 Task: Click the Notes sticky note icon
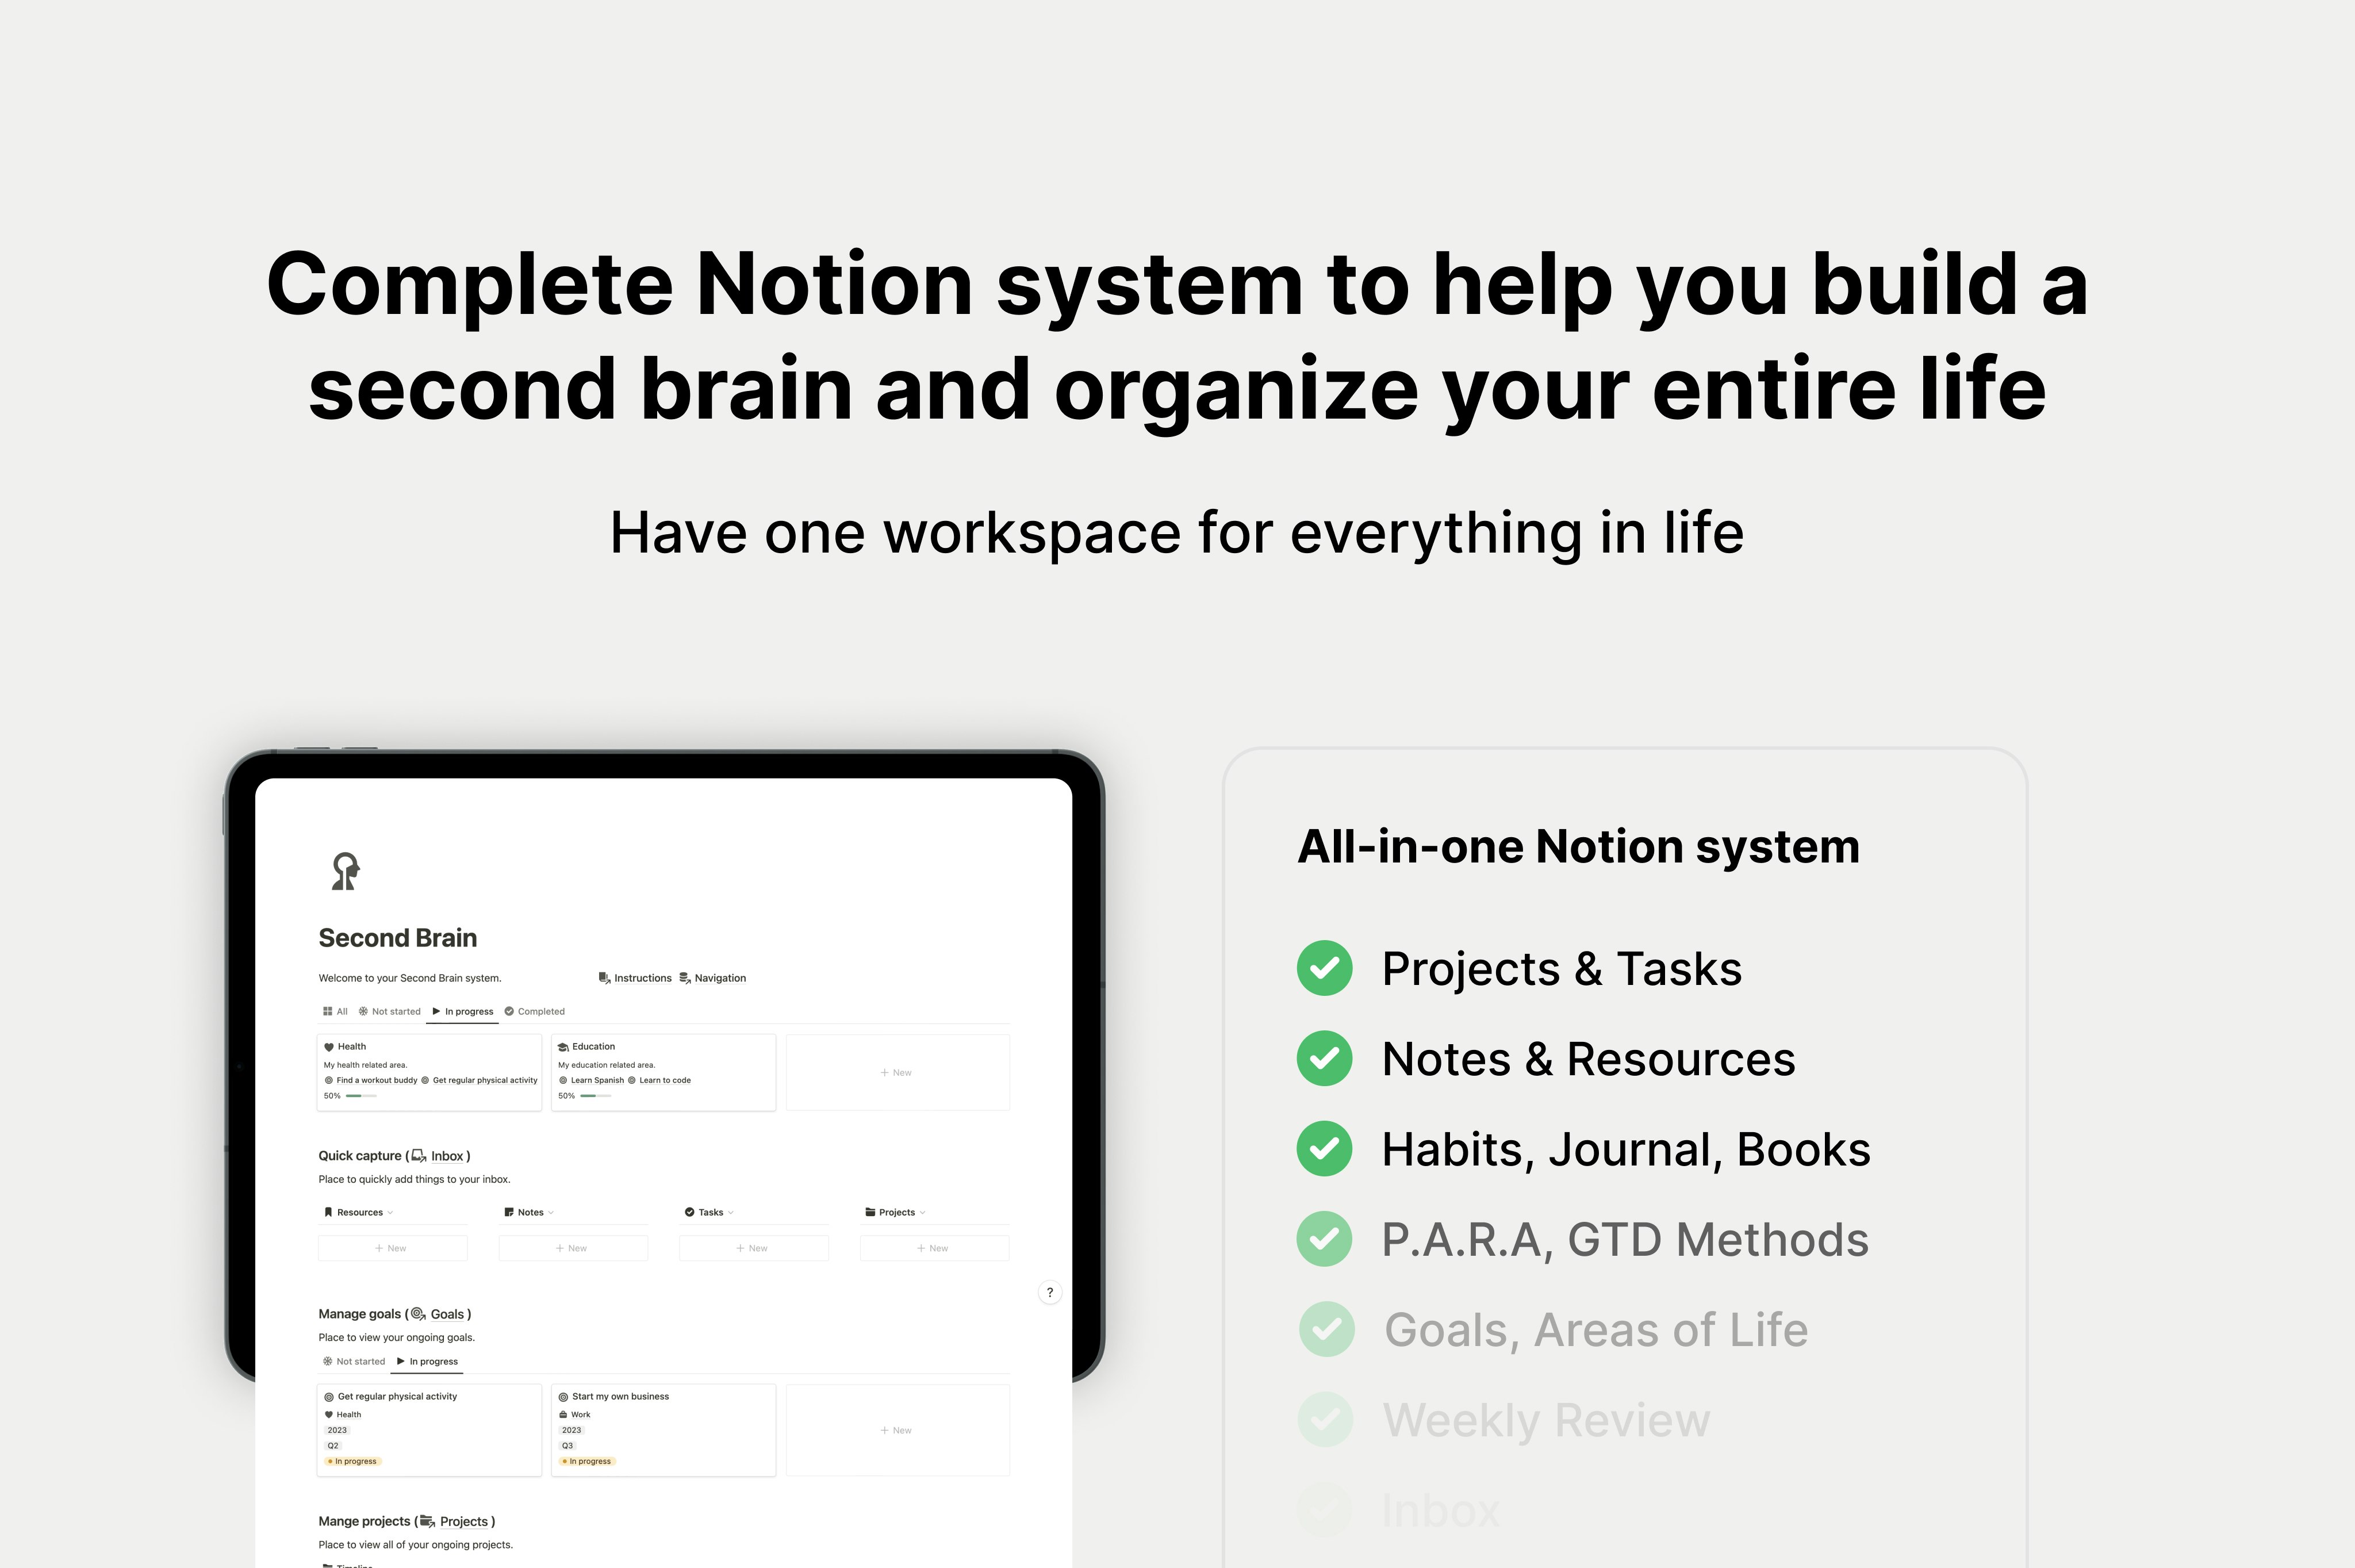pyautogui.click(x=509, y=1212)
